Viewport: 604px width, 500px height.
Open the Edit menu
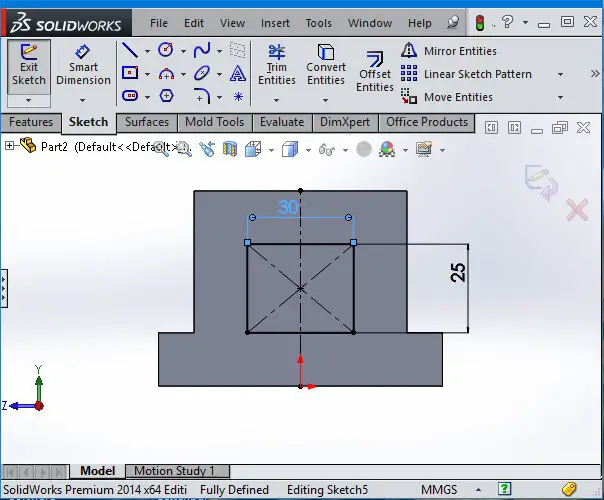coord(194,23)
